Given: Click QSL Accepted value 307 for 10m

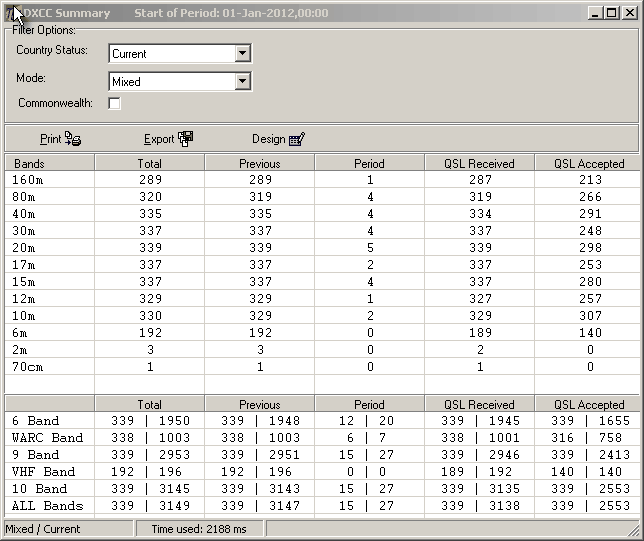Looking at the screenshot, I should 590,316.
